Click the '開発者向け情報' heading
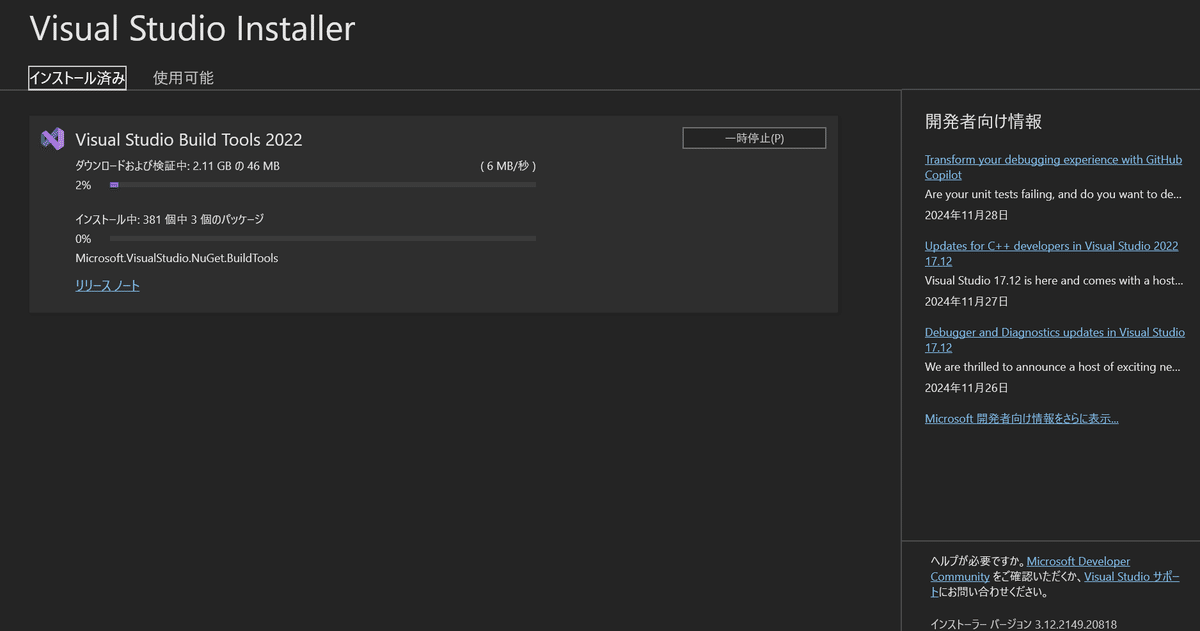The image size is (1200, 631). tap(984, 122)
